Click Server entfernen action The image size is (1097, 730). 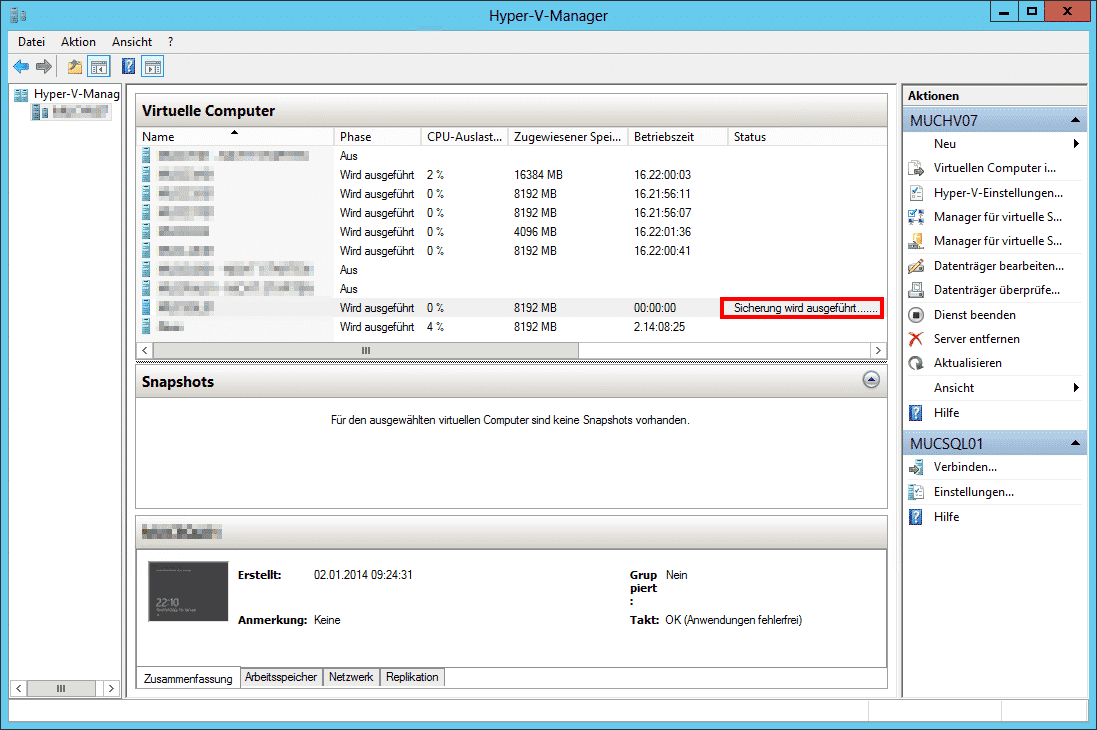point(977,339)
